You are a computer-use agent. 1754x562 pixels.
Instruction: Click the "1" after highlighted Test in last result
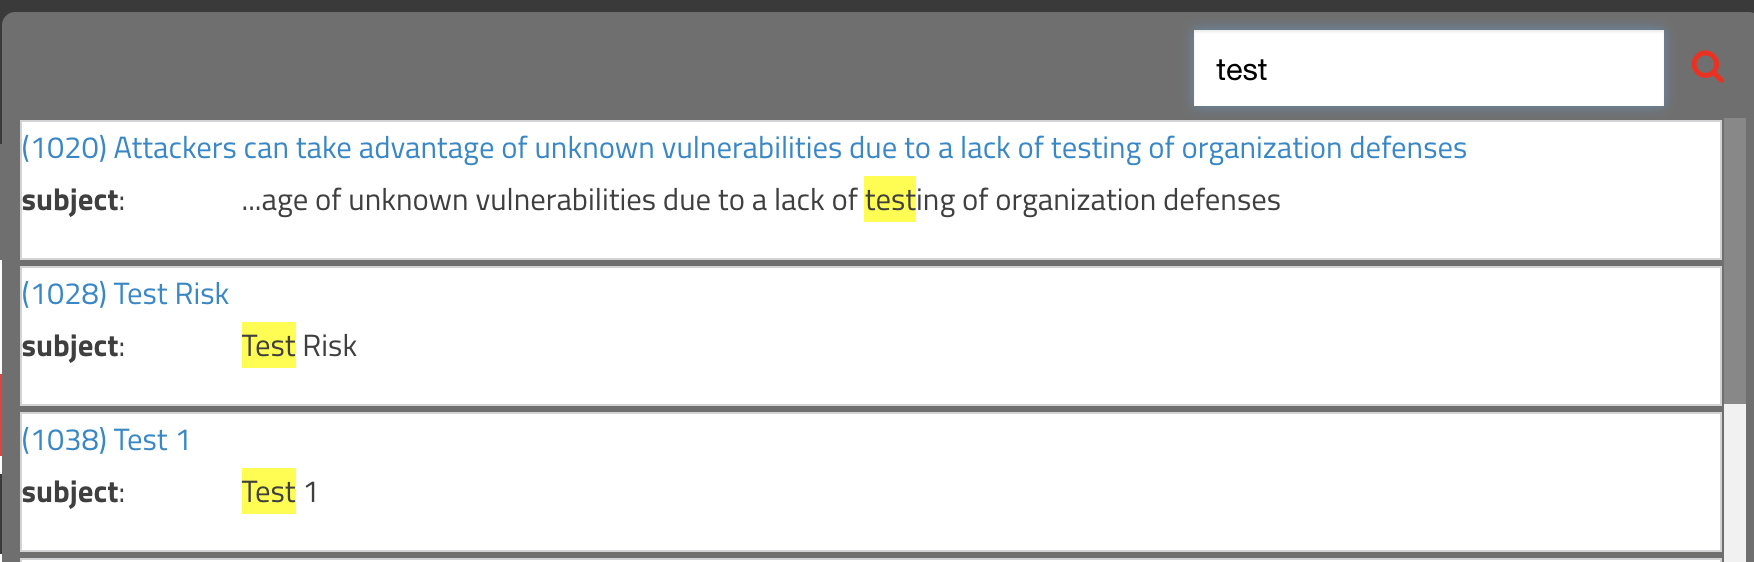click(311, 492)
